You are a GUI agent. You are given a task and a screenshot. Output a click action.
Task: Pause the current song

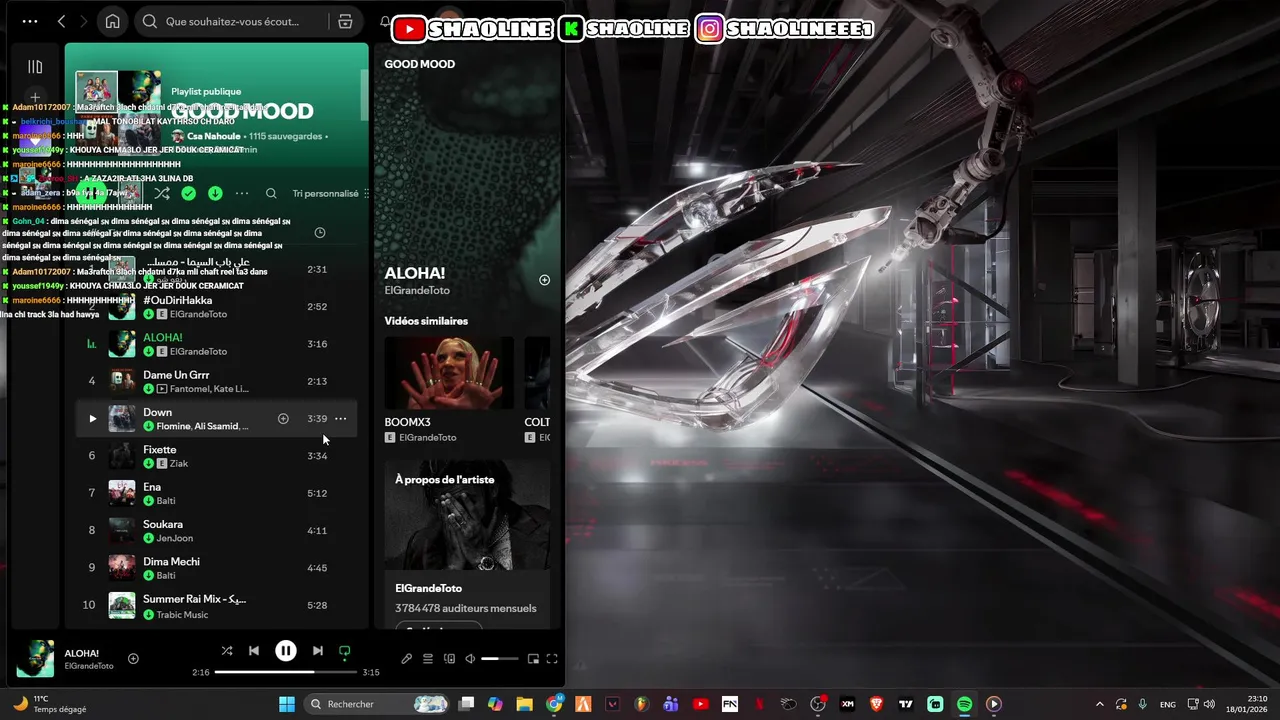click(x=286, y=651)
